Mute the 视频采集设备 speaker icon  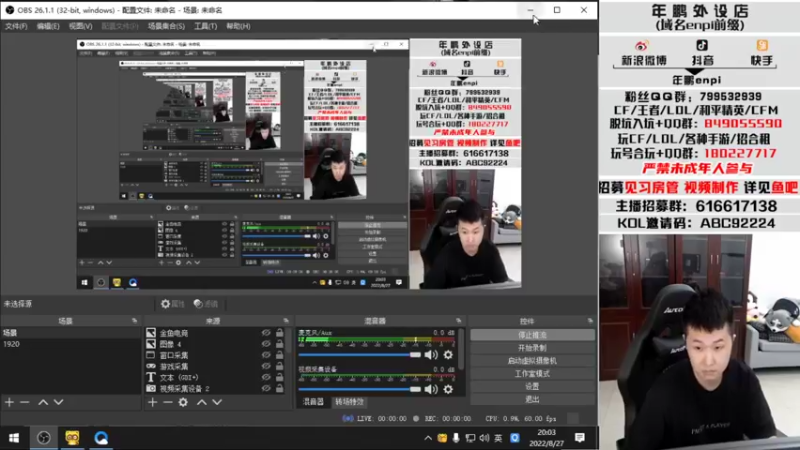tap(431, 389)
